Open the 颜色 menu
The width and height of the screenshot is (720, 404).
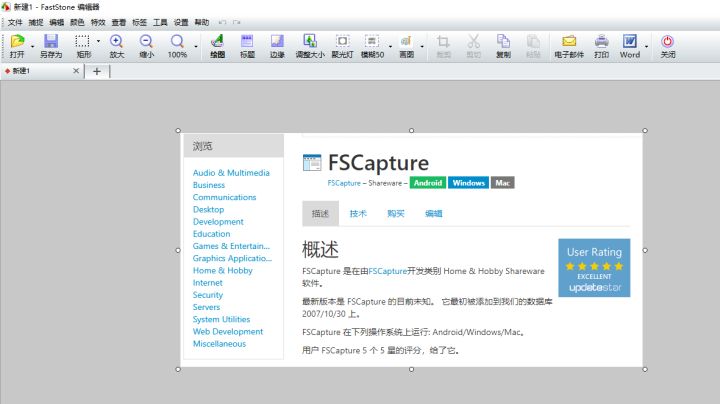[77, 22]
